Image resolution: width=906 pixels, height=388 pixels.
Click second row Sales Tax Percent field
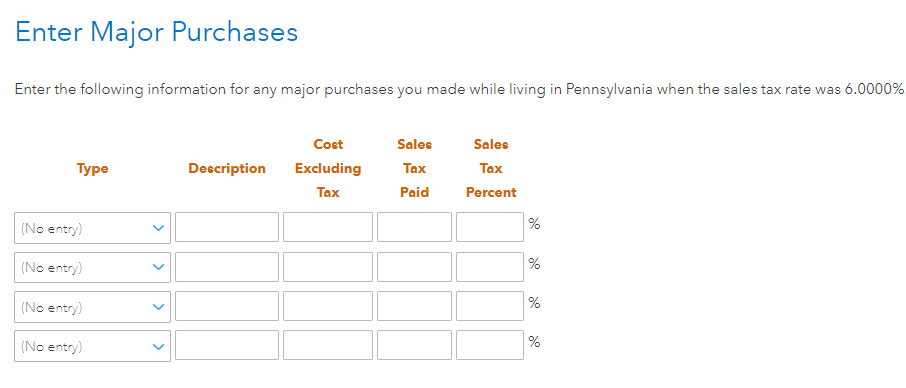click(490, 267)
